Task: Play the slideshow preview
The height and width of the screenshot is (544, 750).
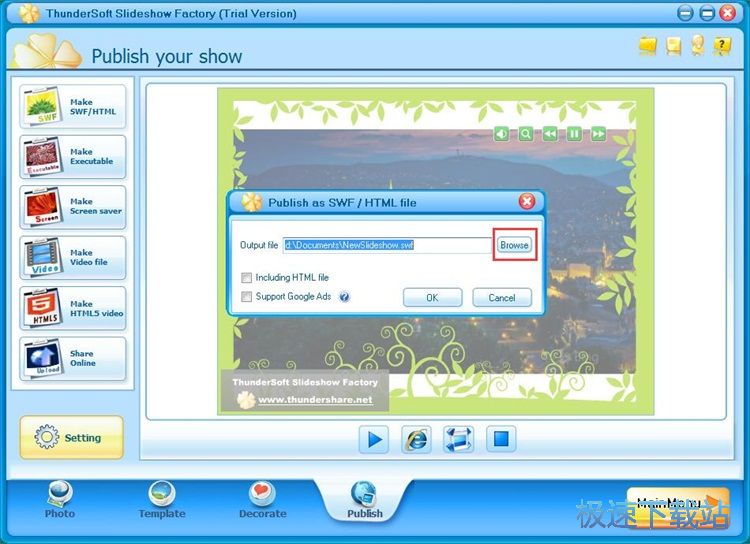Action: (x=374, y=439)
